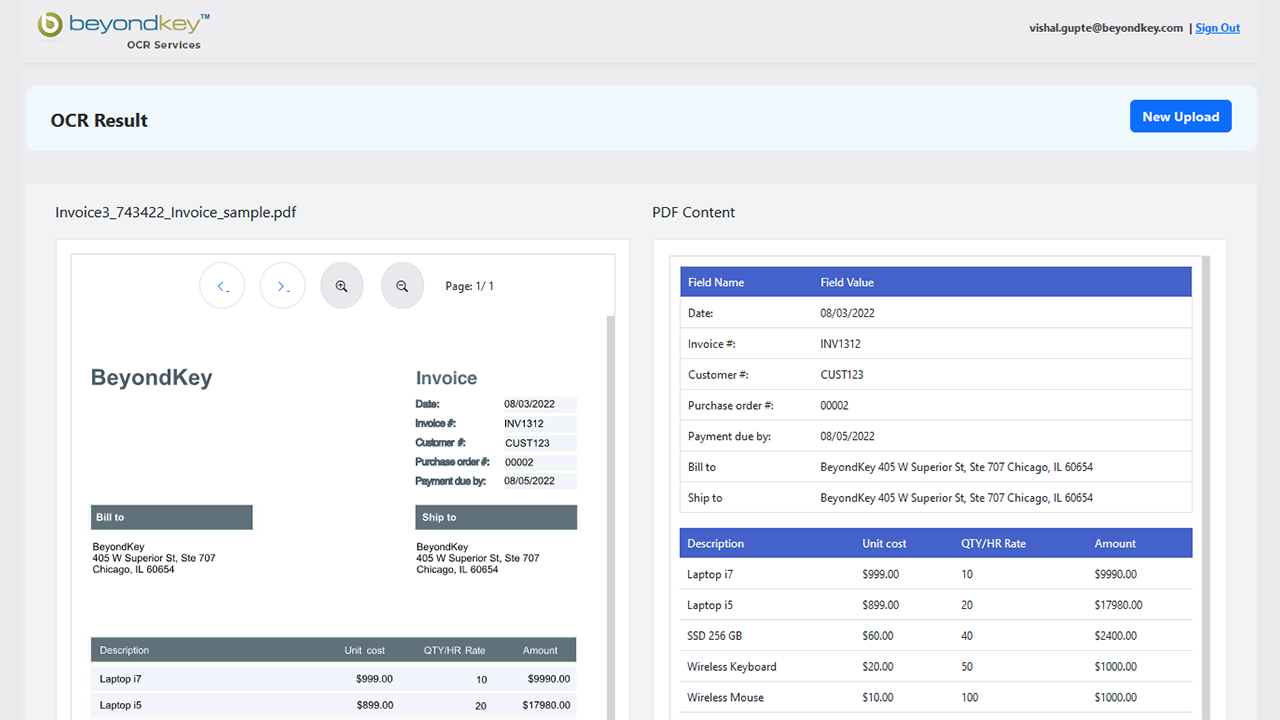Click the PDF Content heading
Viewport: 1280px width, 720px height.
click(693, 212)
